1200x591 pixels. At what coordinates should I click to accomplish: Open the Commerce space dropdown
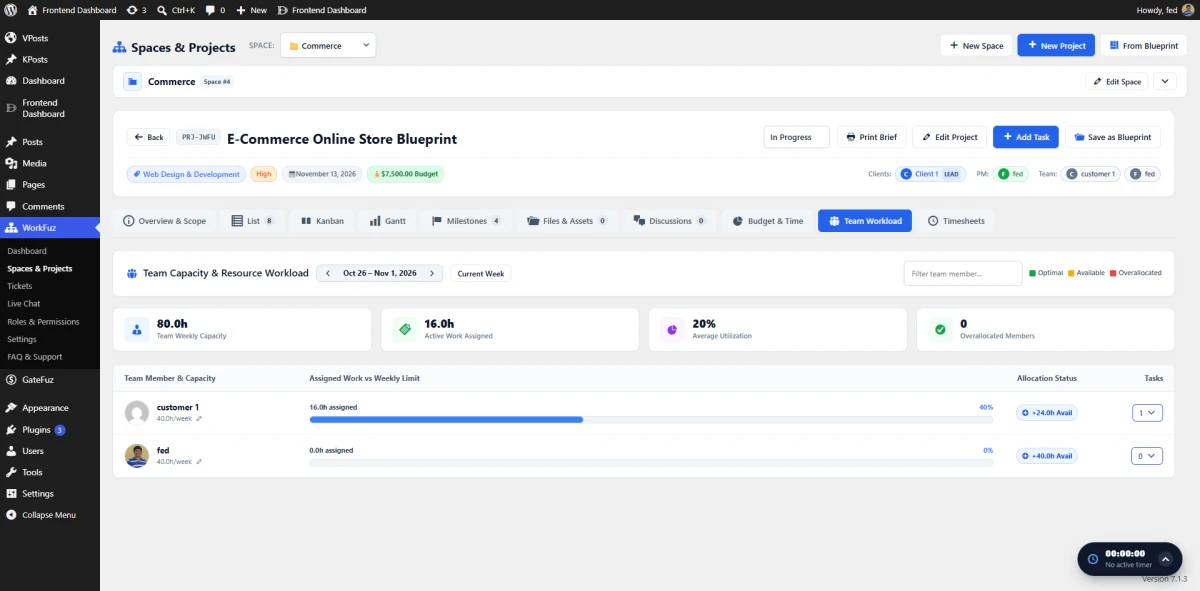click(x=328, y=45)
